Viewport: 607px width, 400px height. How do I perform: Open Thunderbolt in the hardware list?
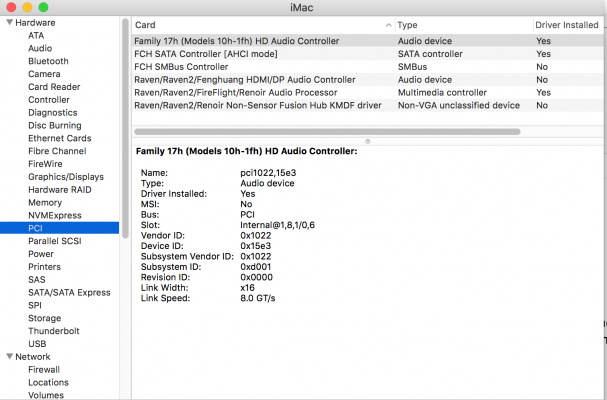(55, 331)
